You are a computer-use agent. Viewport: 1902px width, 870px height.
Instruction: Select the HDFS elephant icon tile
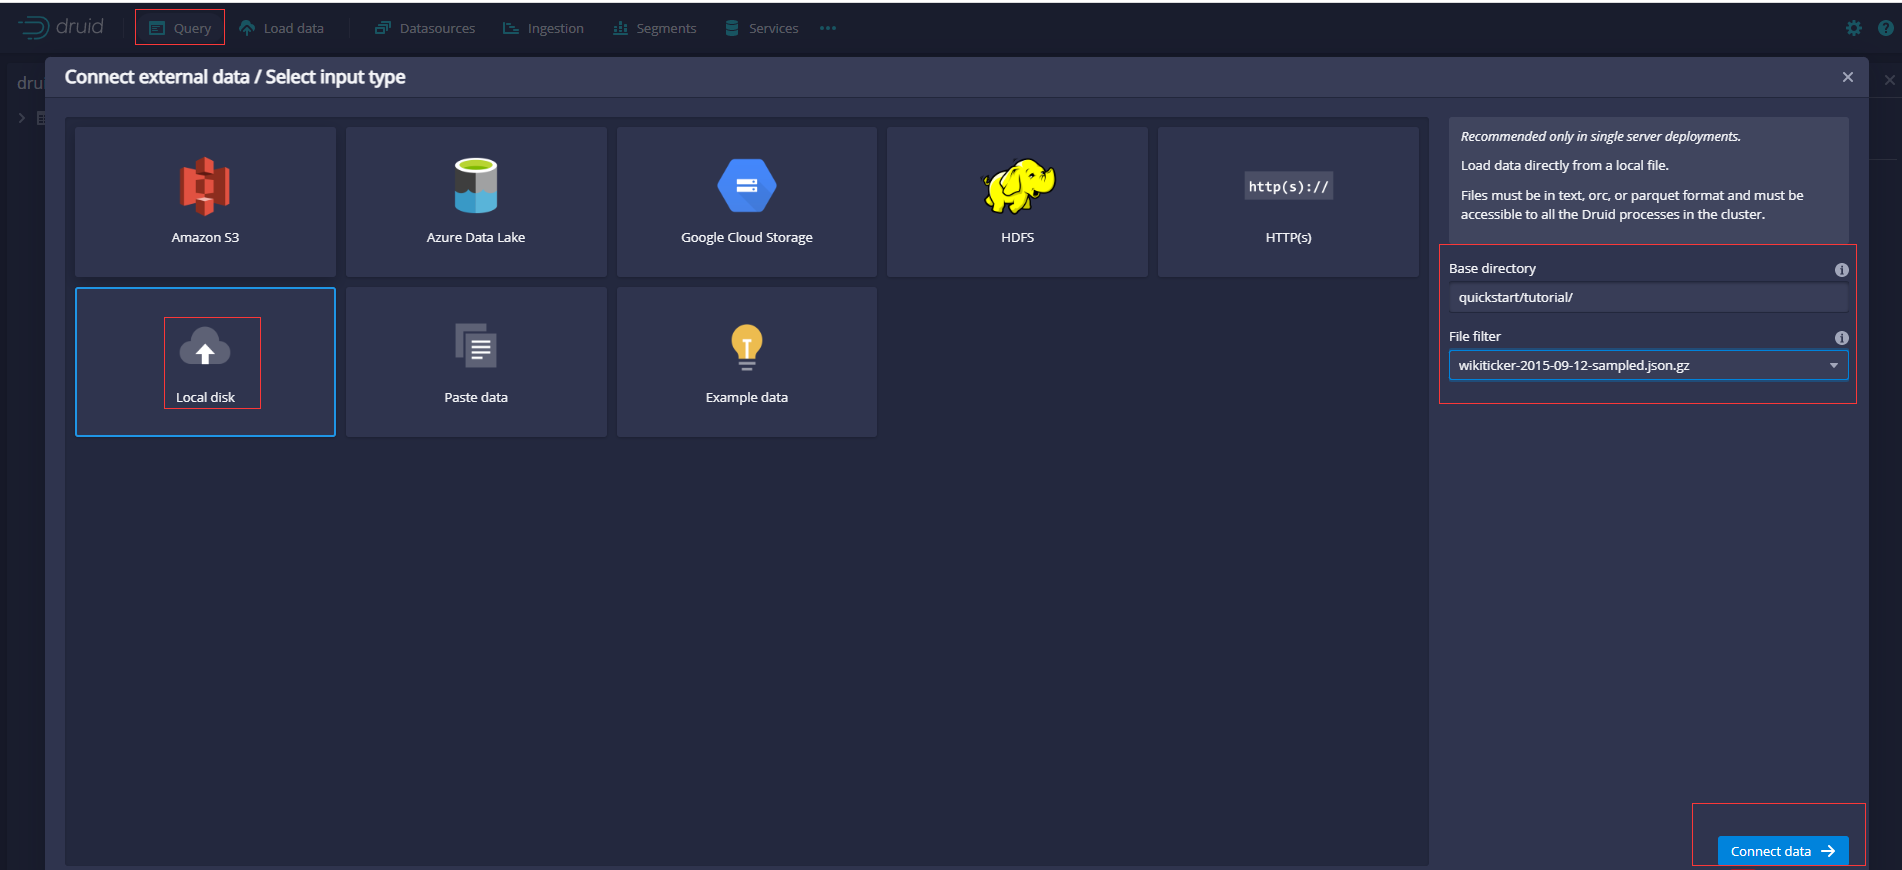pyautogui.click(x=1017, y=202)
